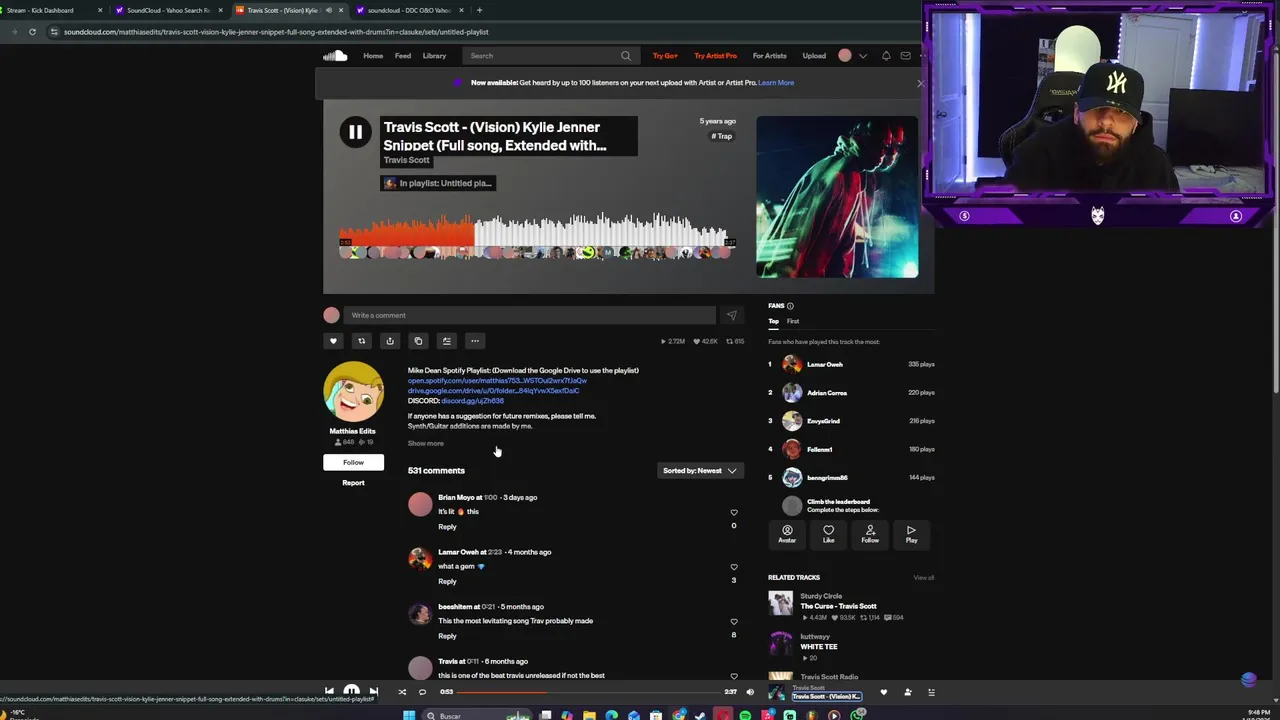Open a new browser tab

coord(479,10)
